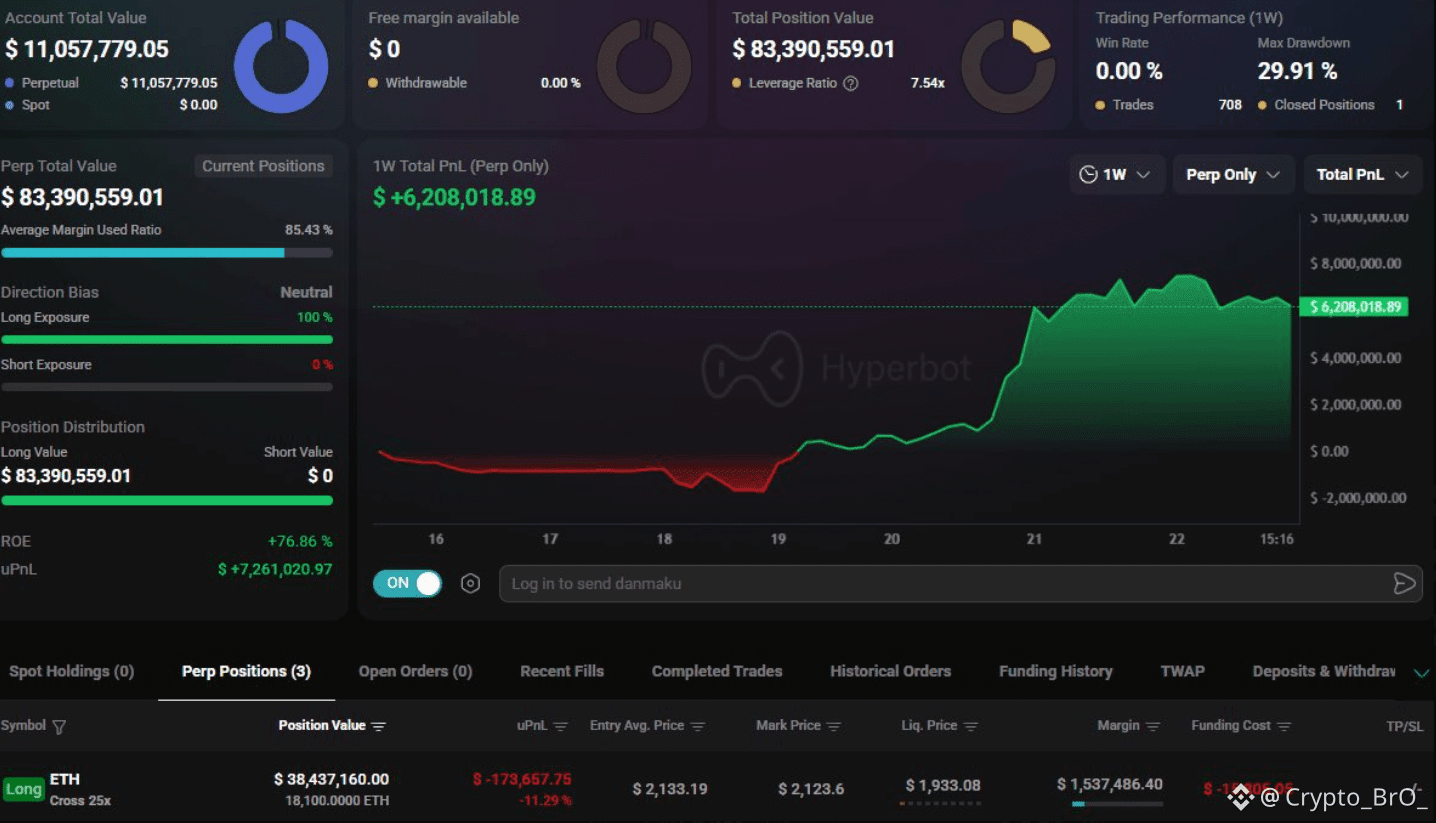Click the Account Total Value $ 11,057,779.05

(x=87, y=48)
